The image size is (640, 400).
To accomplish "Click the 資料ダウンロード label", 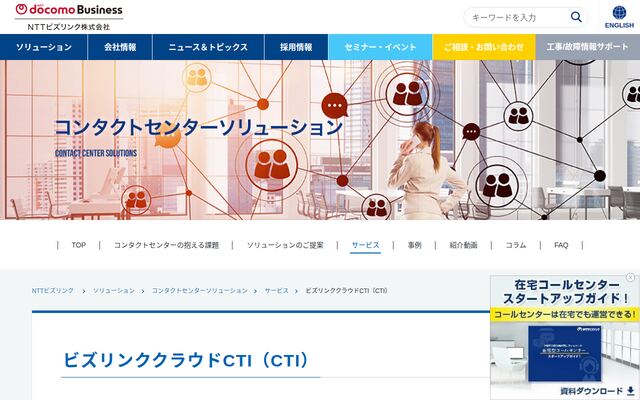I will click(x=591, y=391).
